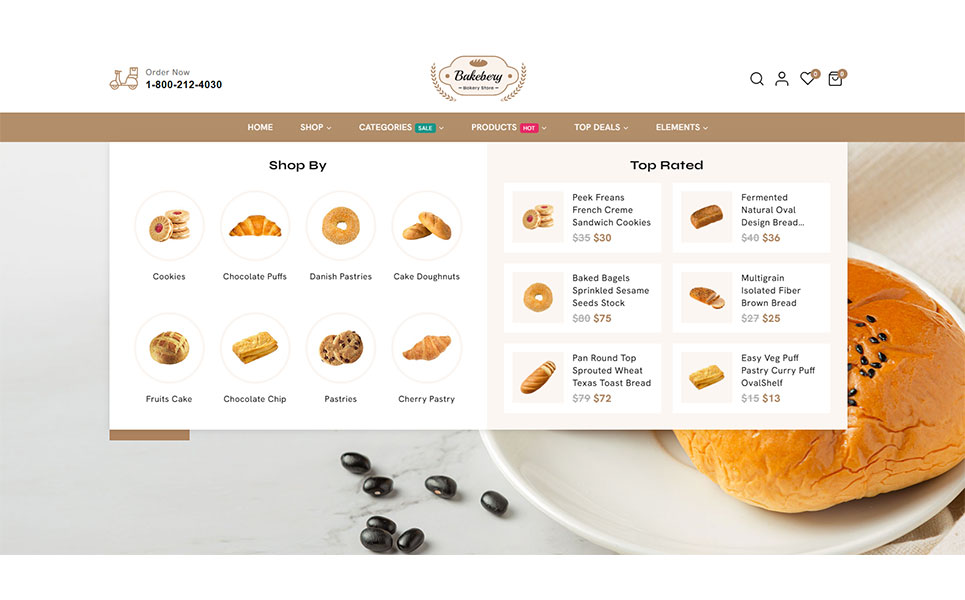Open the Top Deals menu

[601, 127]
